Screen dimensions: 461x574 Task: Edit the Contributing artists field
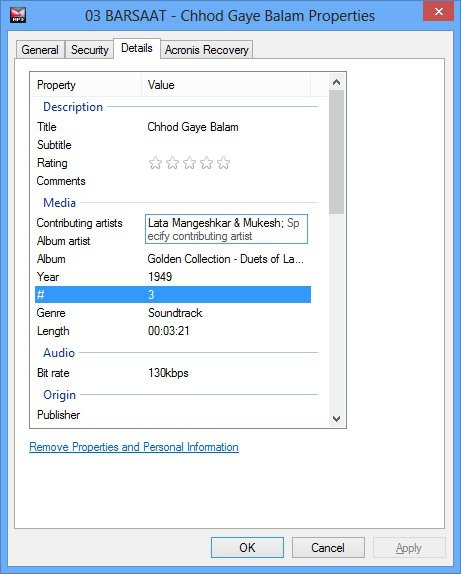pyautogui.click(x=226, y=229)
